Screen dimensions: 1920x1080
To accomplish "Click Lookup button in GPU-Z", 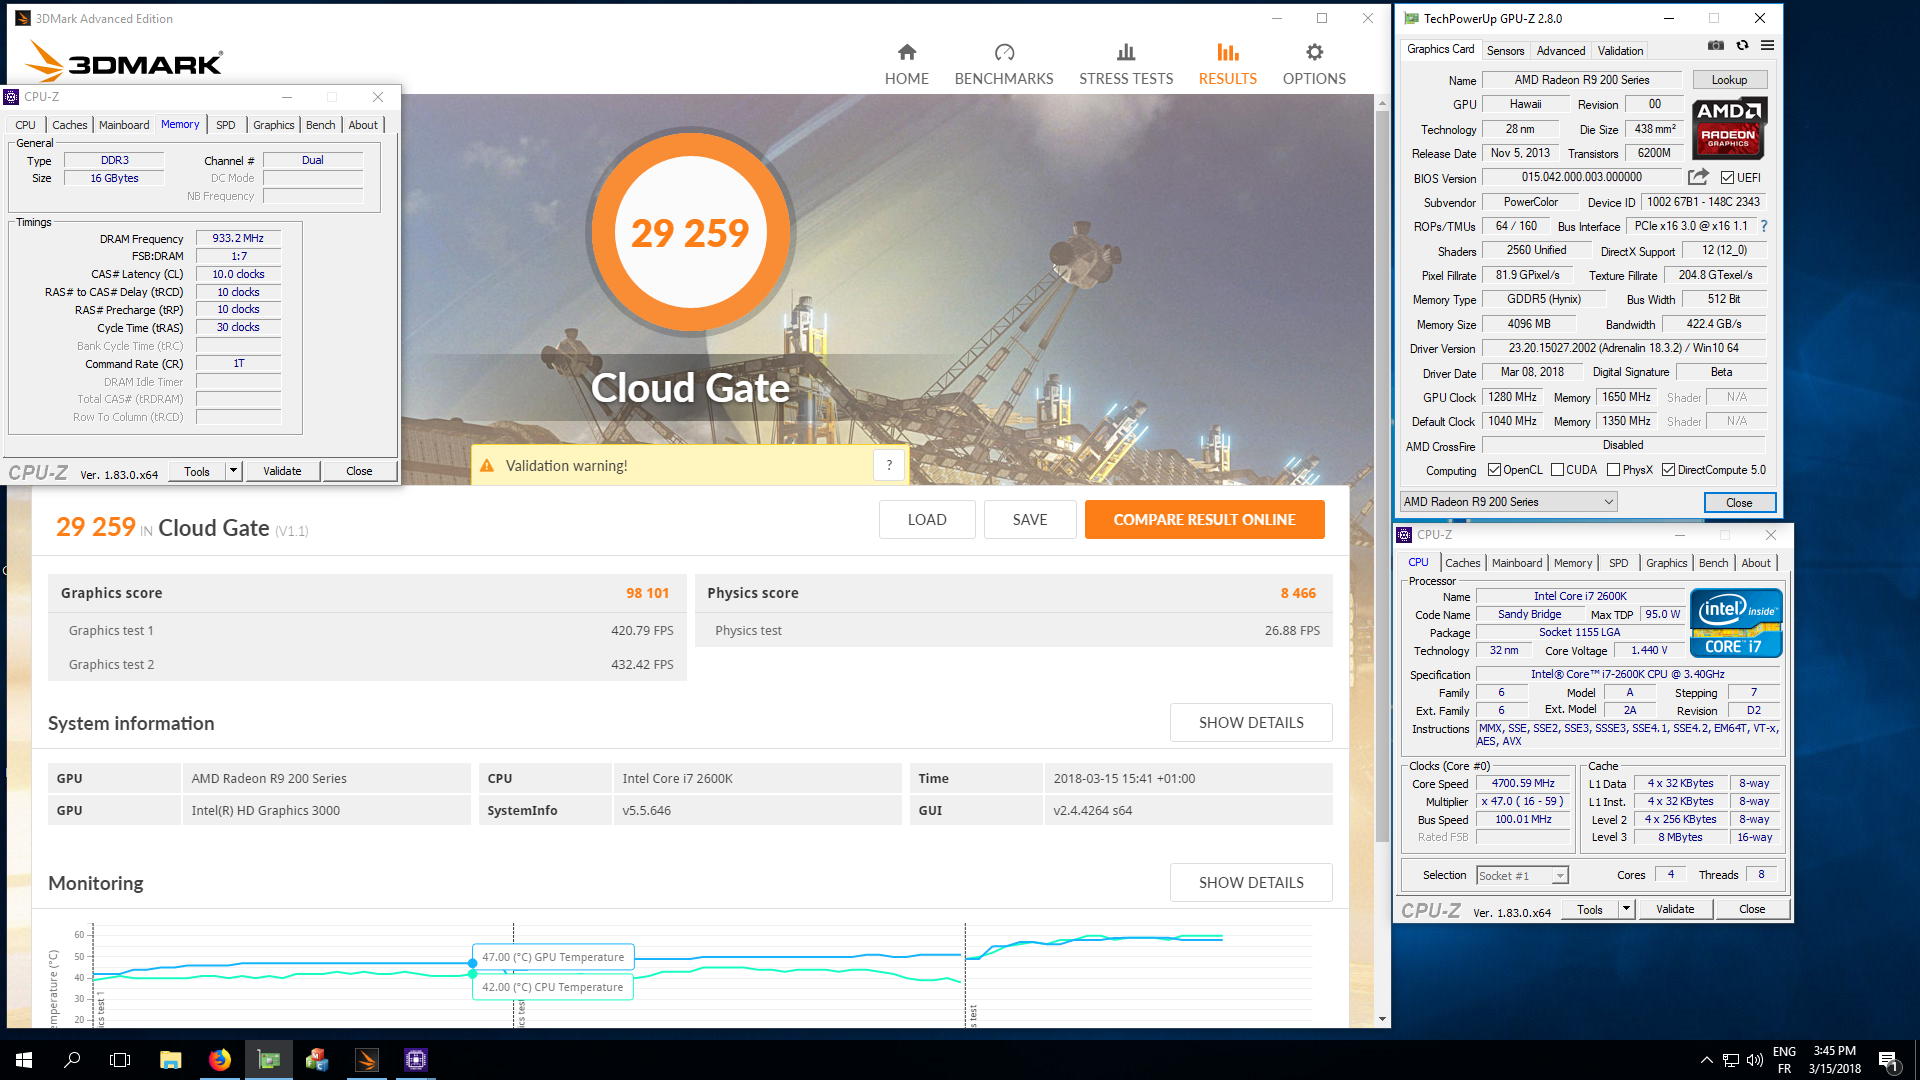I will 1729,80.
